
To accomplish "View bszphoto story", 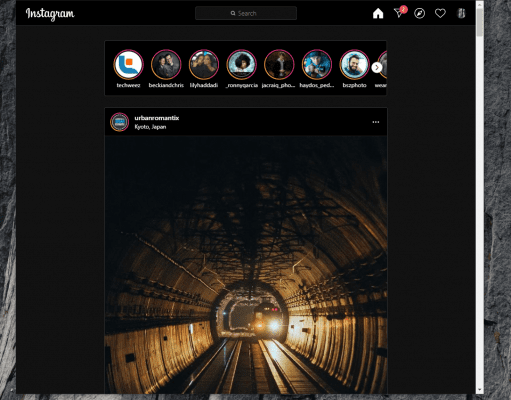I will 354,64.
